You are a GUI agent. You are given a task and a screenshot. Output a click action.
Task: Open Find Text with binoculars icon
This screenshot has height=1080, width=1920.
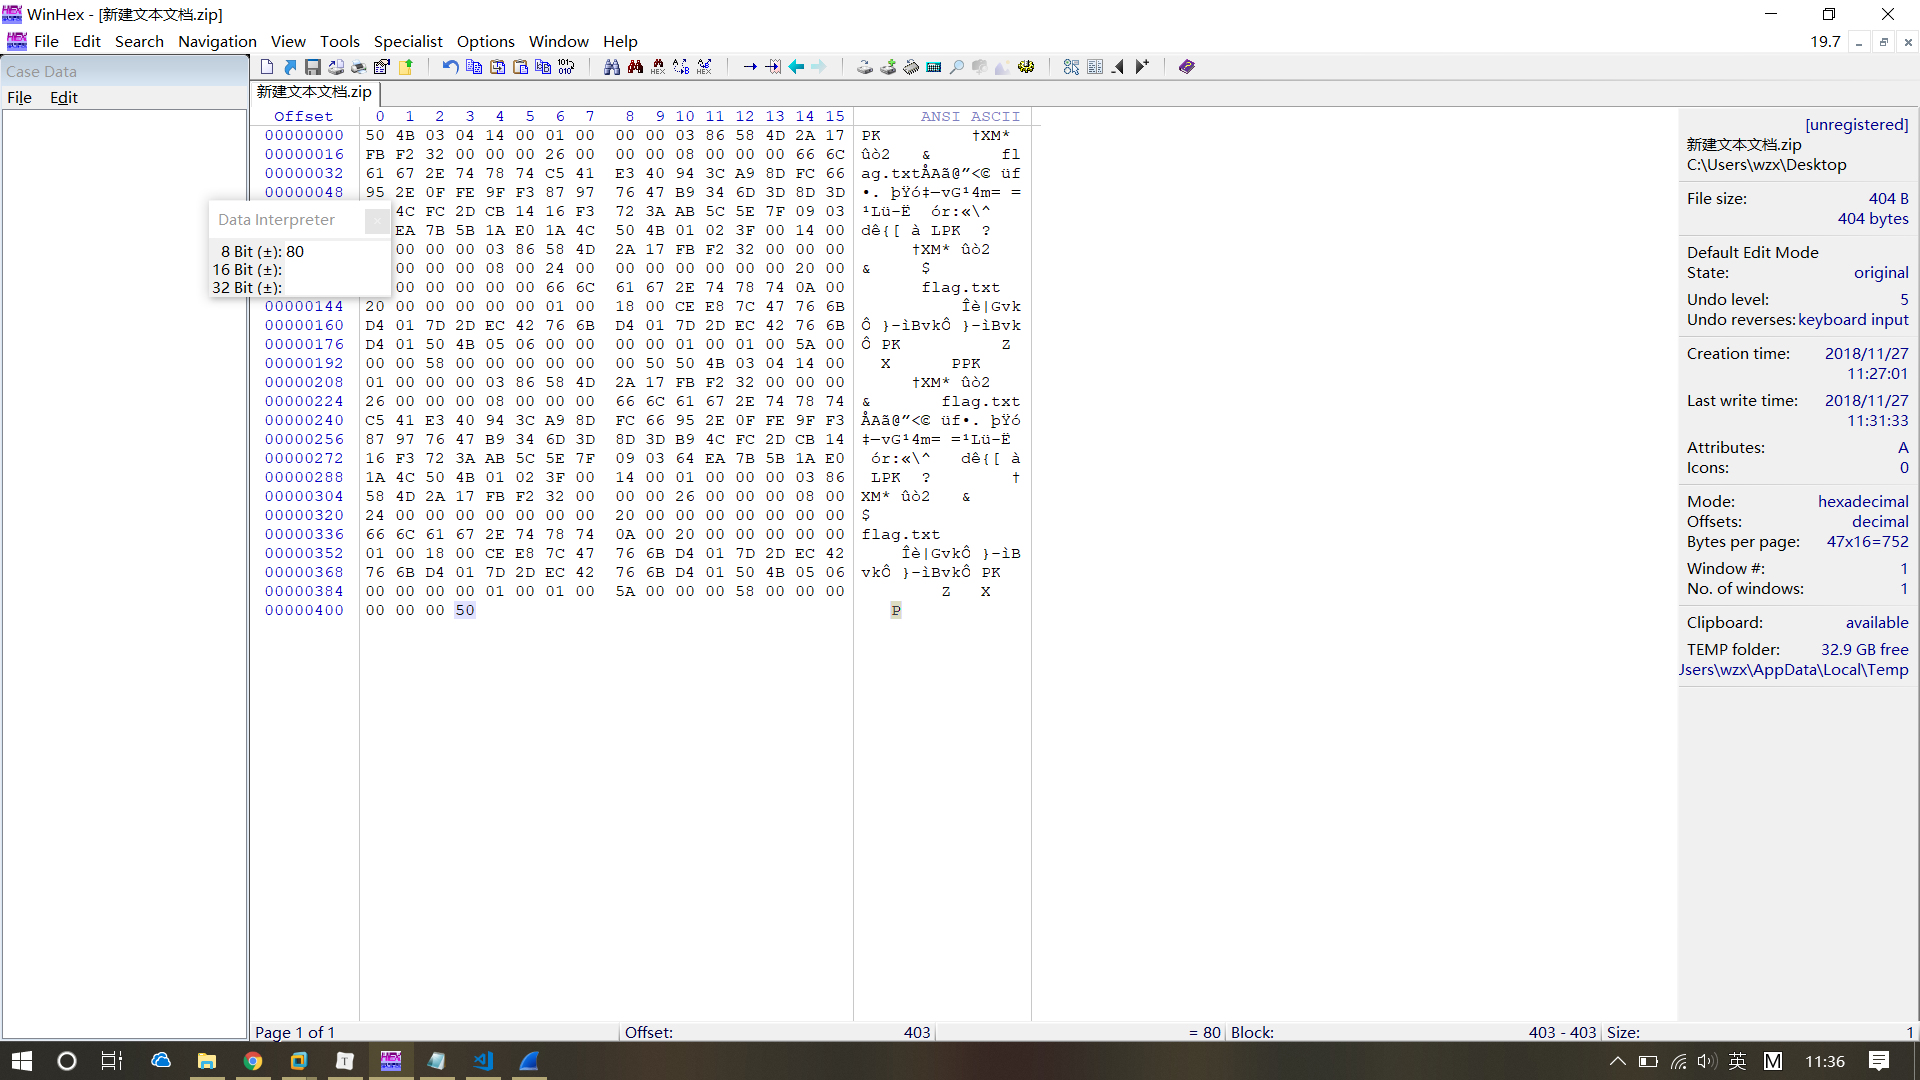(x=612, y=67)
